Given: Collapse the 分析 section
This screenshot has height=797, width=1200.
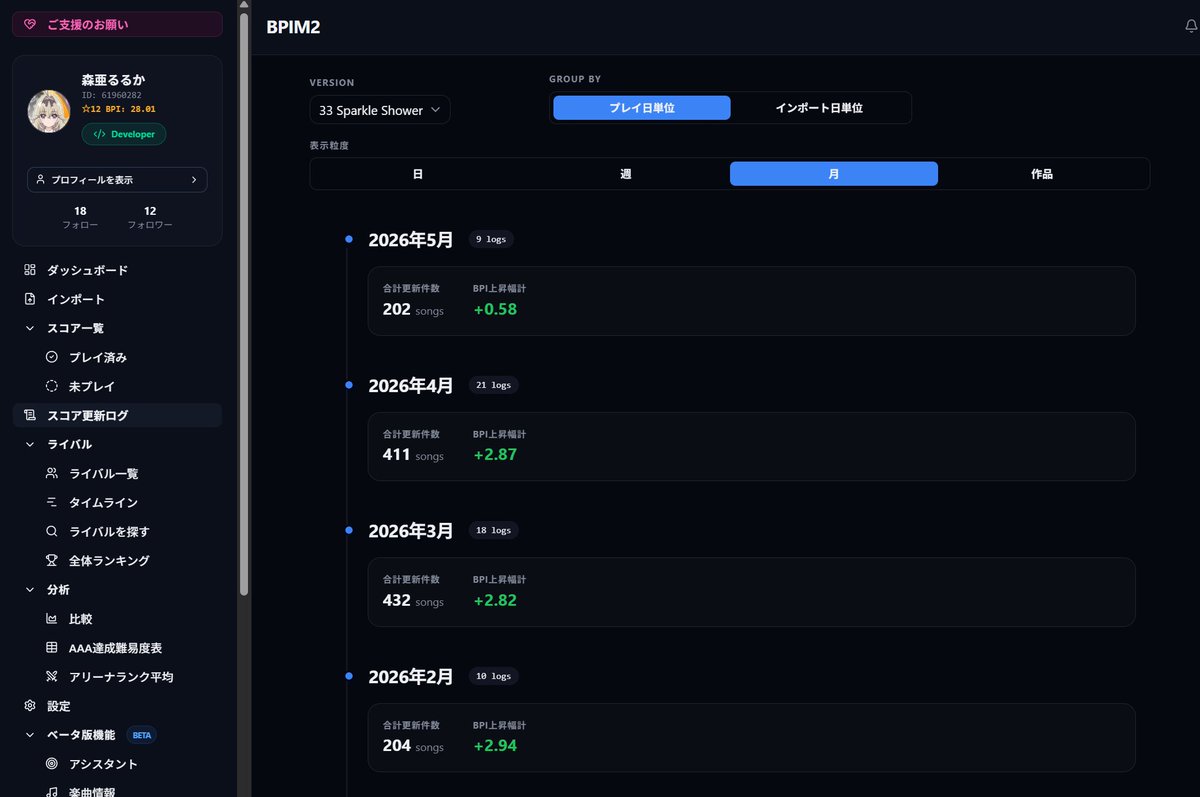Looking at the screenshot, I should click(x=30, y=590).
